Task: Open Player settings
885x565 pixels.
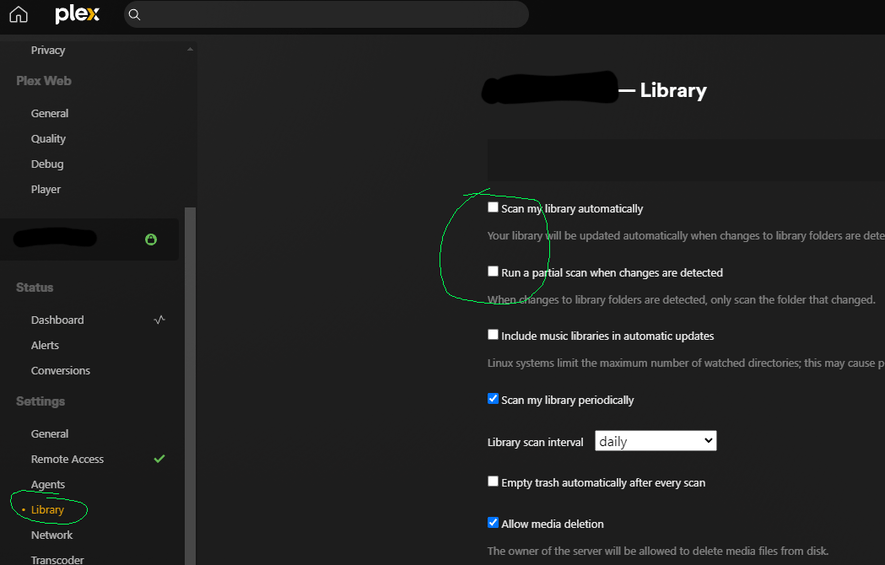Action: tap(46, 190)
